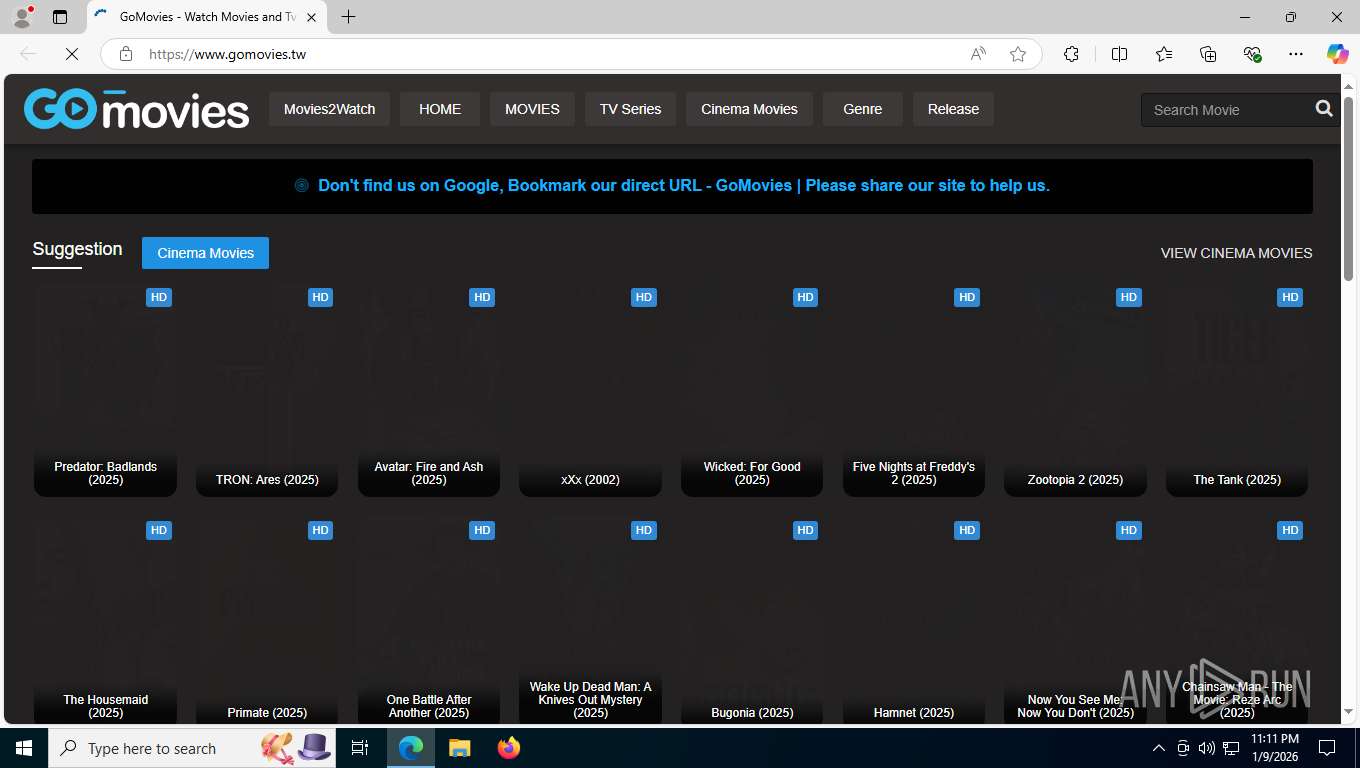Viewport: 1360px width, 768px height.
Task: Open Favorites list in toolbar
Action: 1164,54
